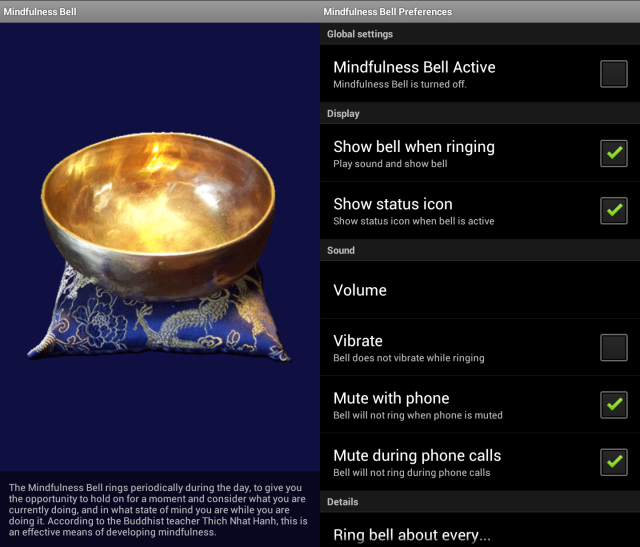Select the Vibrate preference label
The height and width of the screenshot is (547, 640).
(x=358, y=341)
